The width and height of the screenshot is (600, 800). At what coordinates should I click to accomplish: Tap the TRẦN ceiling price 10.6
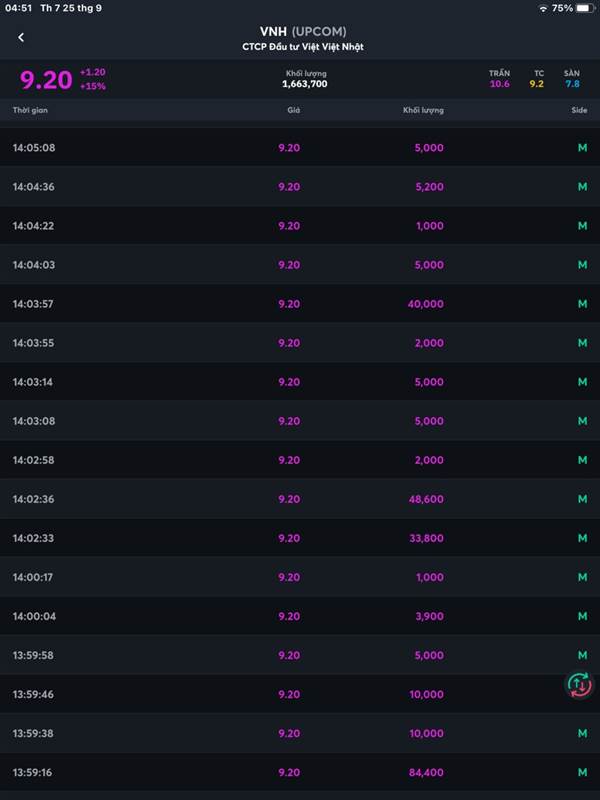499,84
